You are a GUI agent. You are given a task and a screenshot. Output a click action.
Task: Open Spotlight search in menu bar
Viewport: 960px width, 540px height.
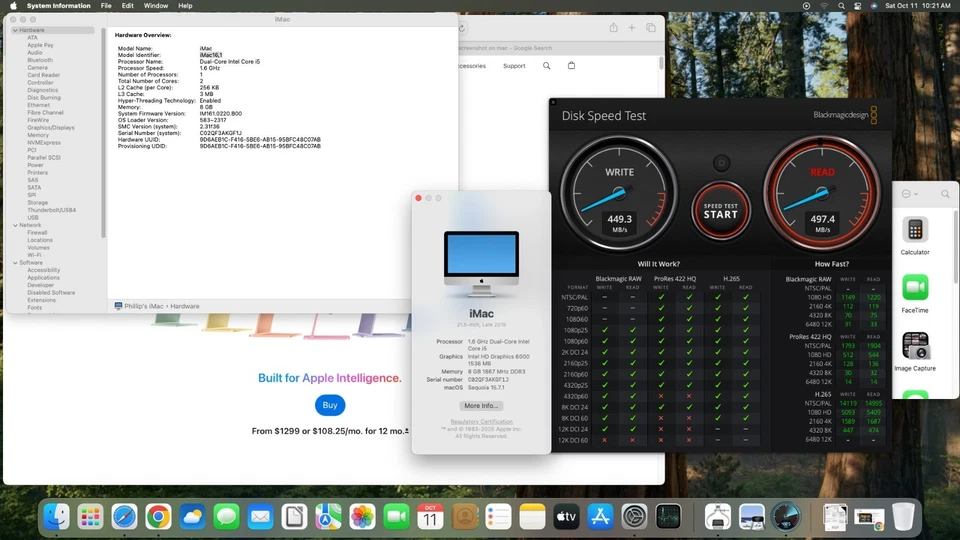[841, 6]
